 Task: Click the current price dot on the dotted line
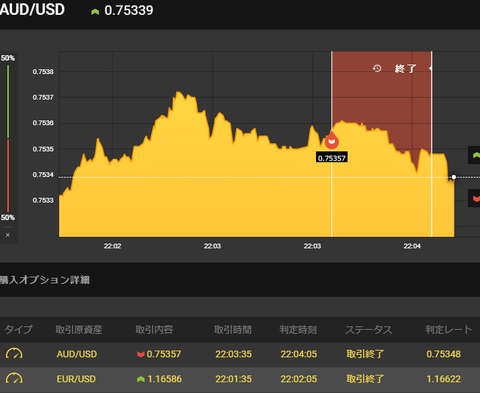point(454,177)
